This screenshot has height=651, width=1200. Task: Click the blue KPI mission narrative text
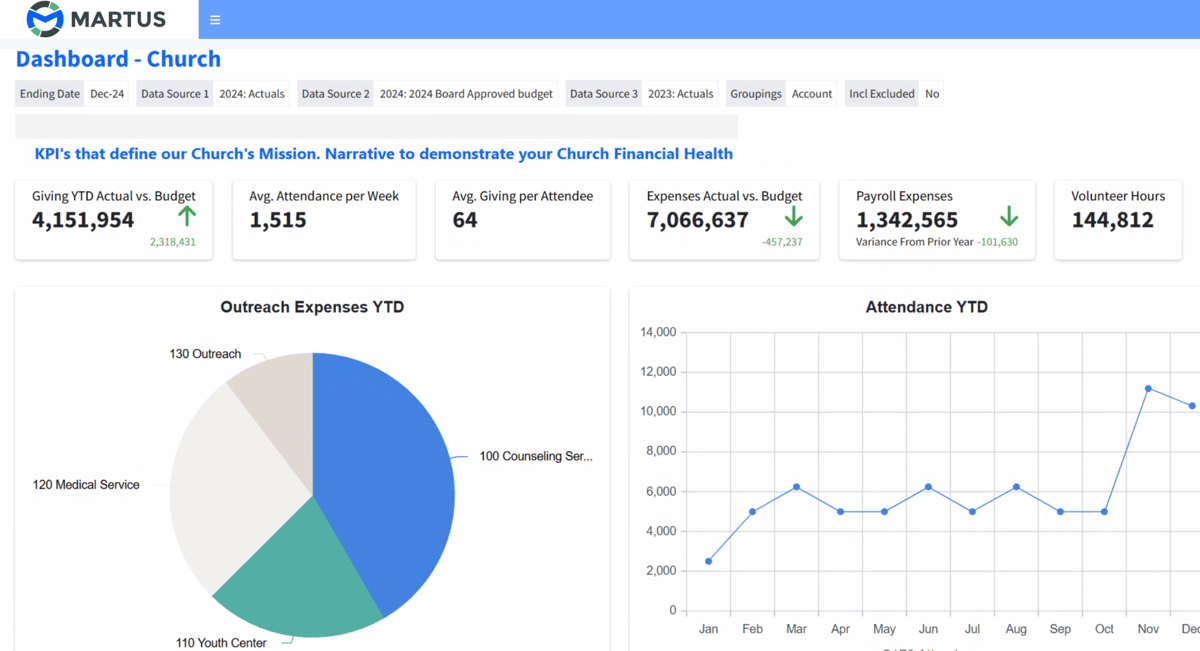tap(383, 153)
